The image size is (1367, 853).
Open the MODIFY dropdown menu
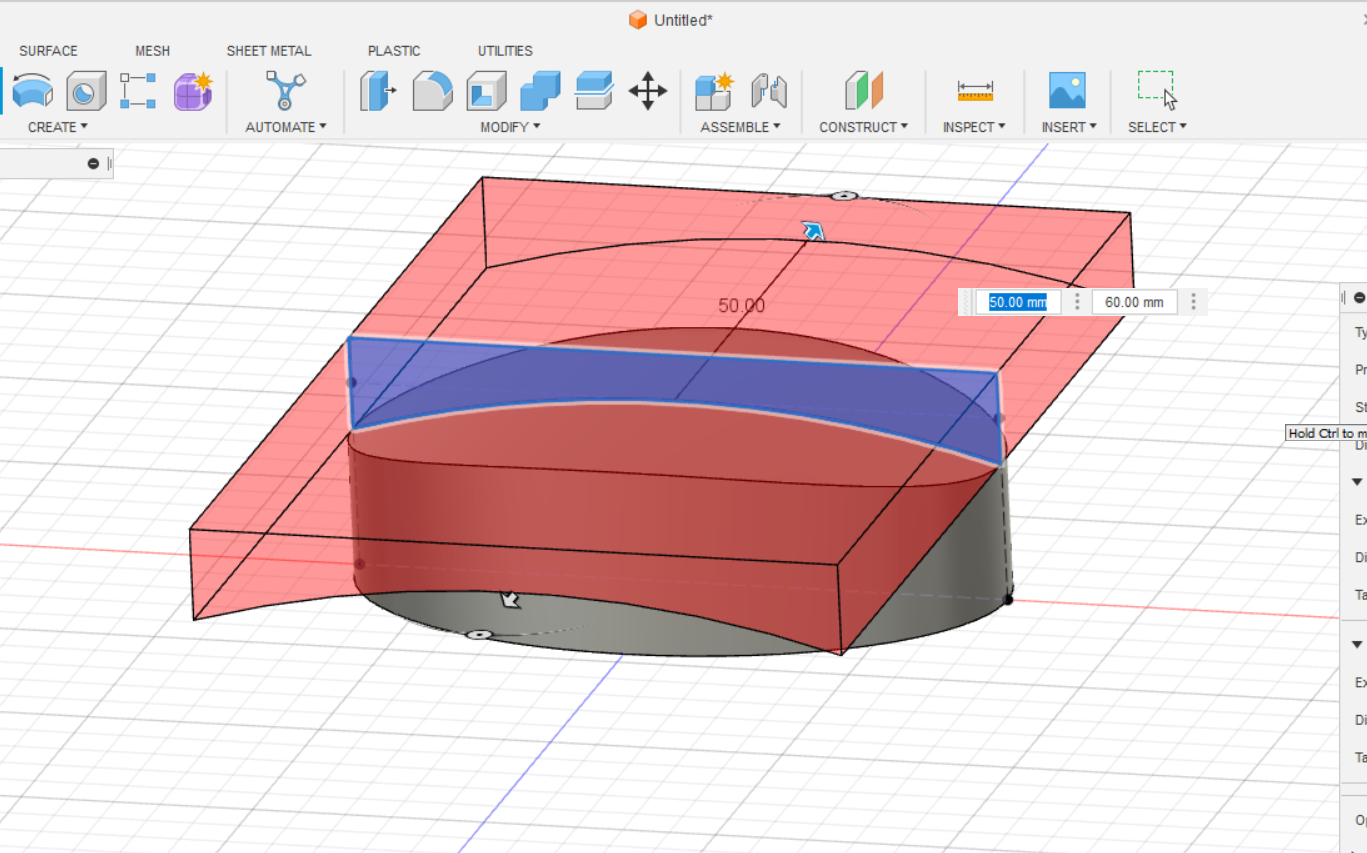point(510,127)
